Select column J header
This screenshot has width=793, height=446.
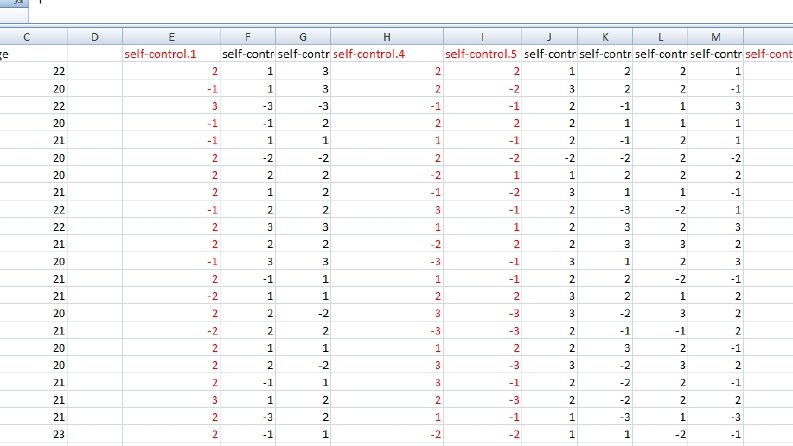(549, 37)
